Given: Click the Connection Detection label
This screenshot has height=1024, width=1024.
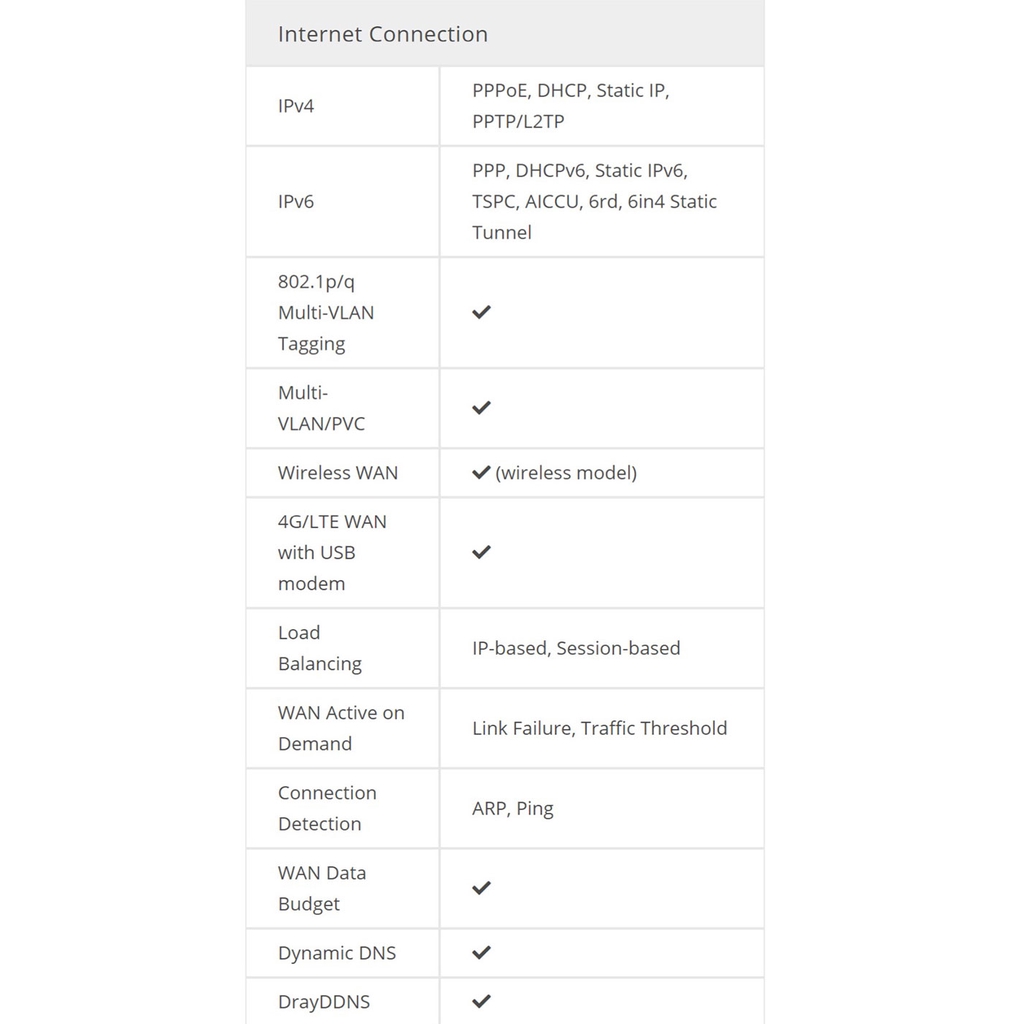Looking at the screenshot, I should (x=327, y=808).
